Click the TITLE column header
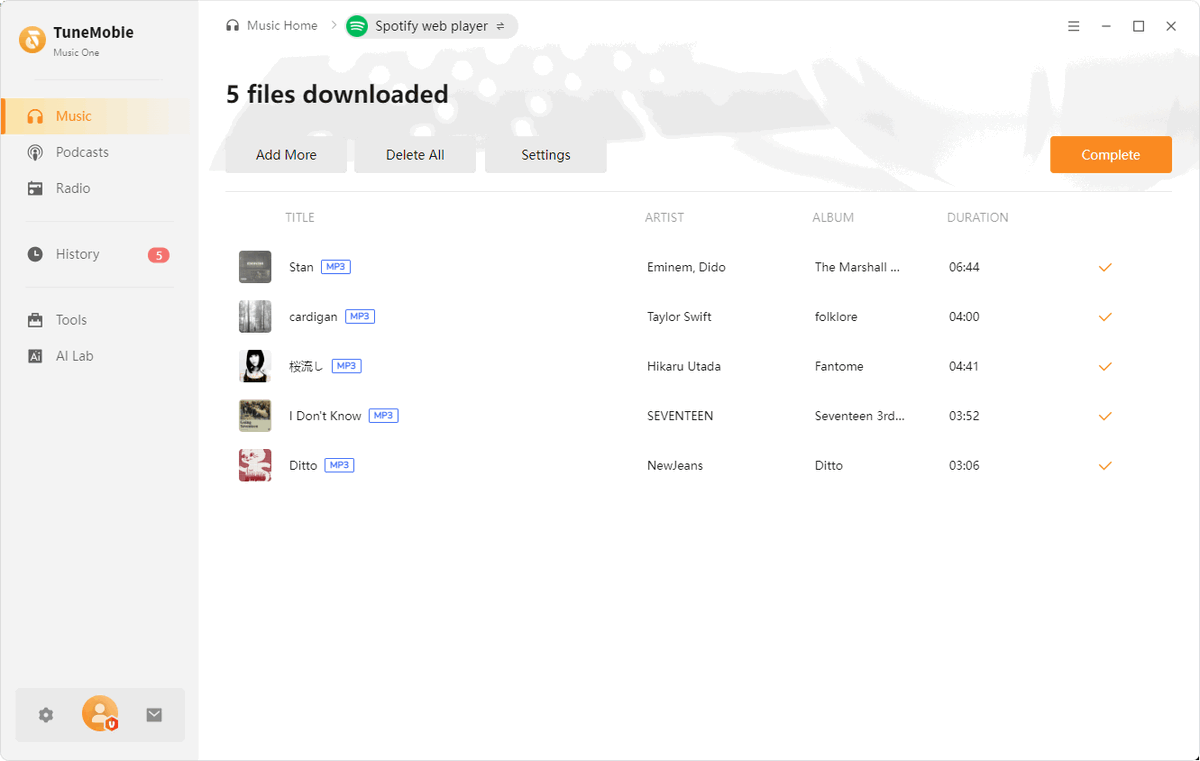Screen dimensions: 1200x761 point(300,218)
